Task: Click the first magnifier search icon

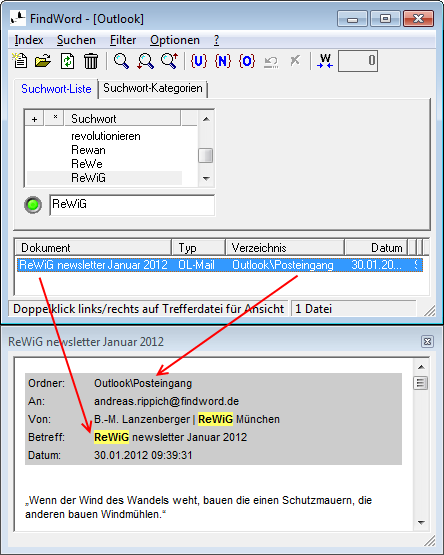Action: pyautogui.click(x=121, y=61)
